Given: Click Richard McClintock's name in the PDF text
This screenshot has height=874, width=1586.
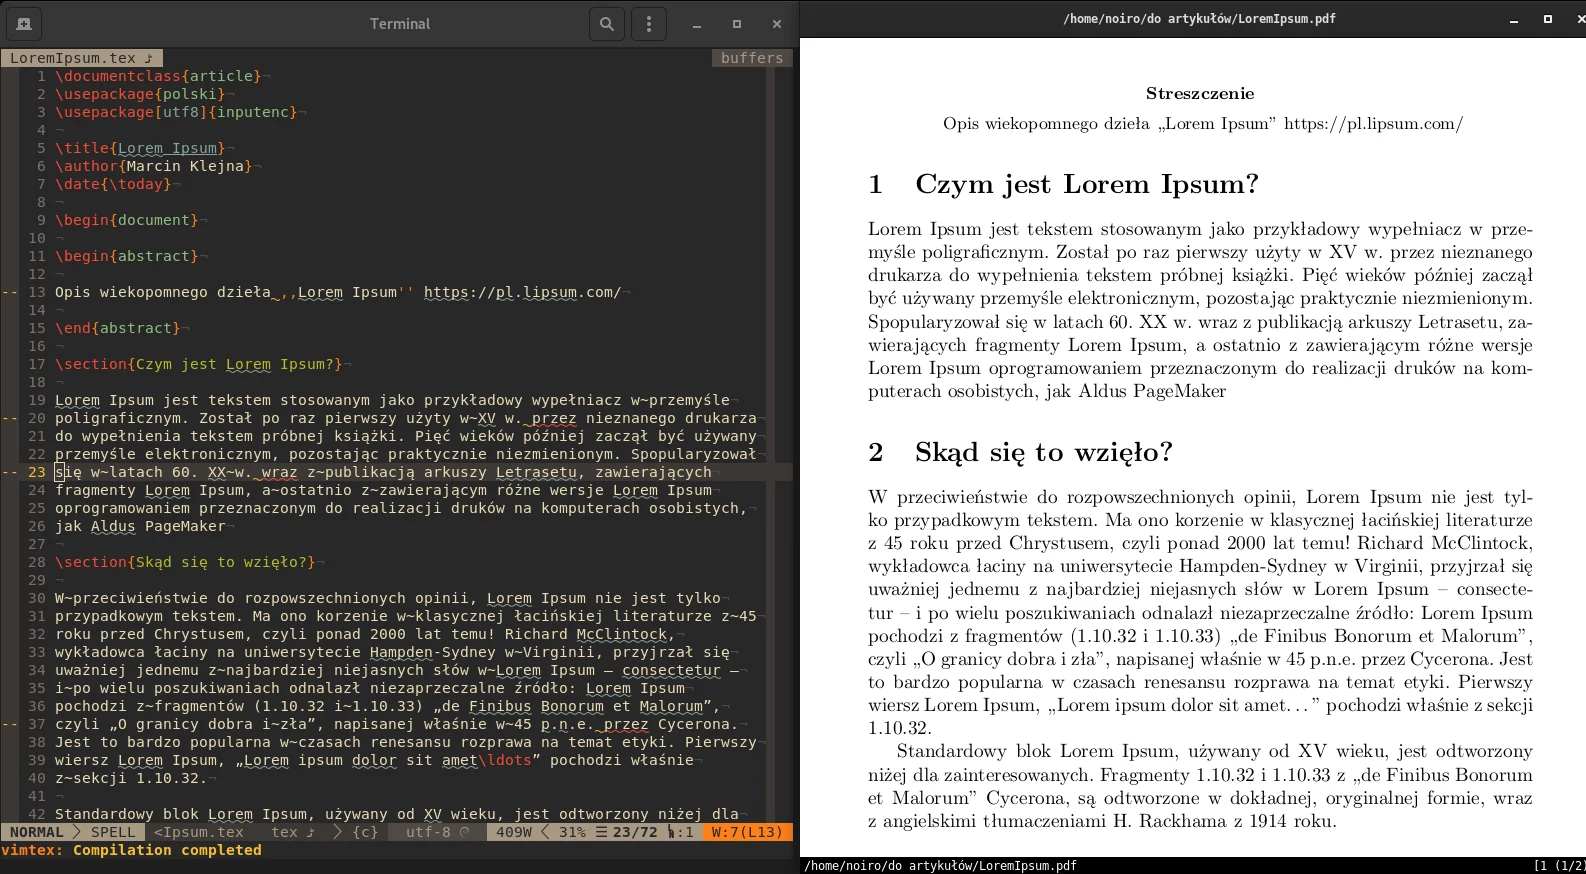Looking at the screenshot, I should click(x=1444, y=543).
